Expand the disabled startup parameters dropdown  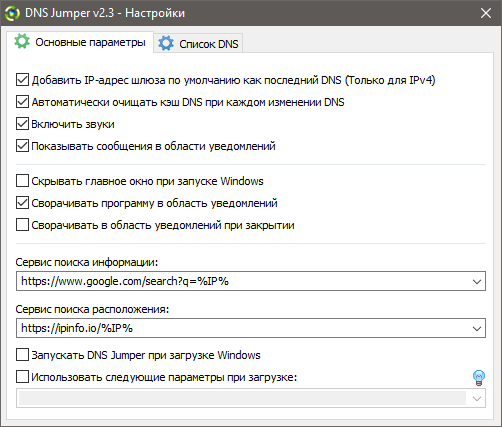(x=477, y=398)
